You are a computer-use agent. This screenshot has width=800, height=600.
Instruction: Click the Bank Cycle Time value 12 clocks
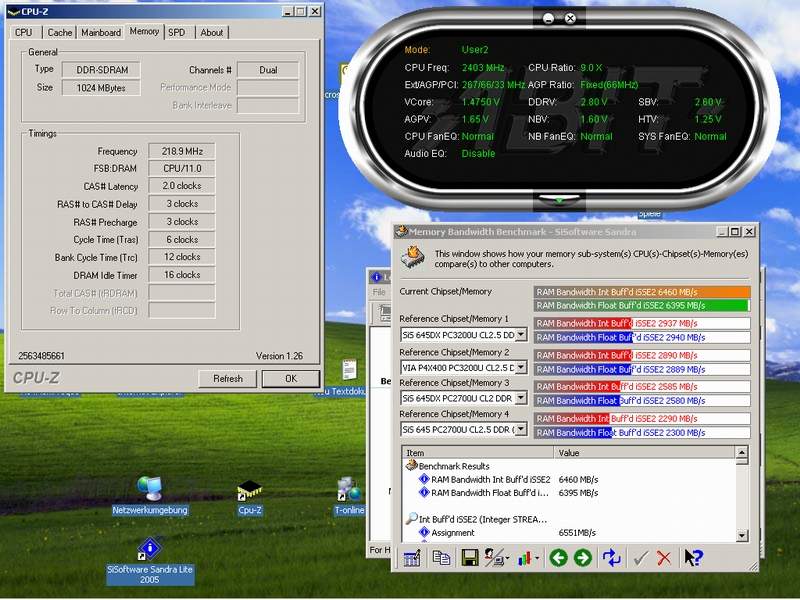click(x=182, y=257)
